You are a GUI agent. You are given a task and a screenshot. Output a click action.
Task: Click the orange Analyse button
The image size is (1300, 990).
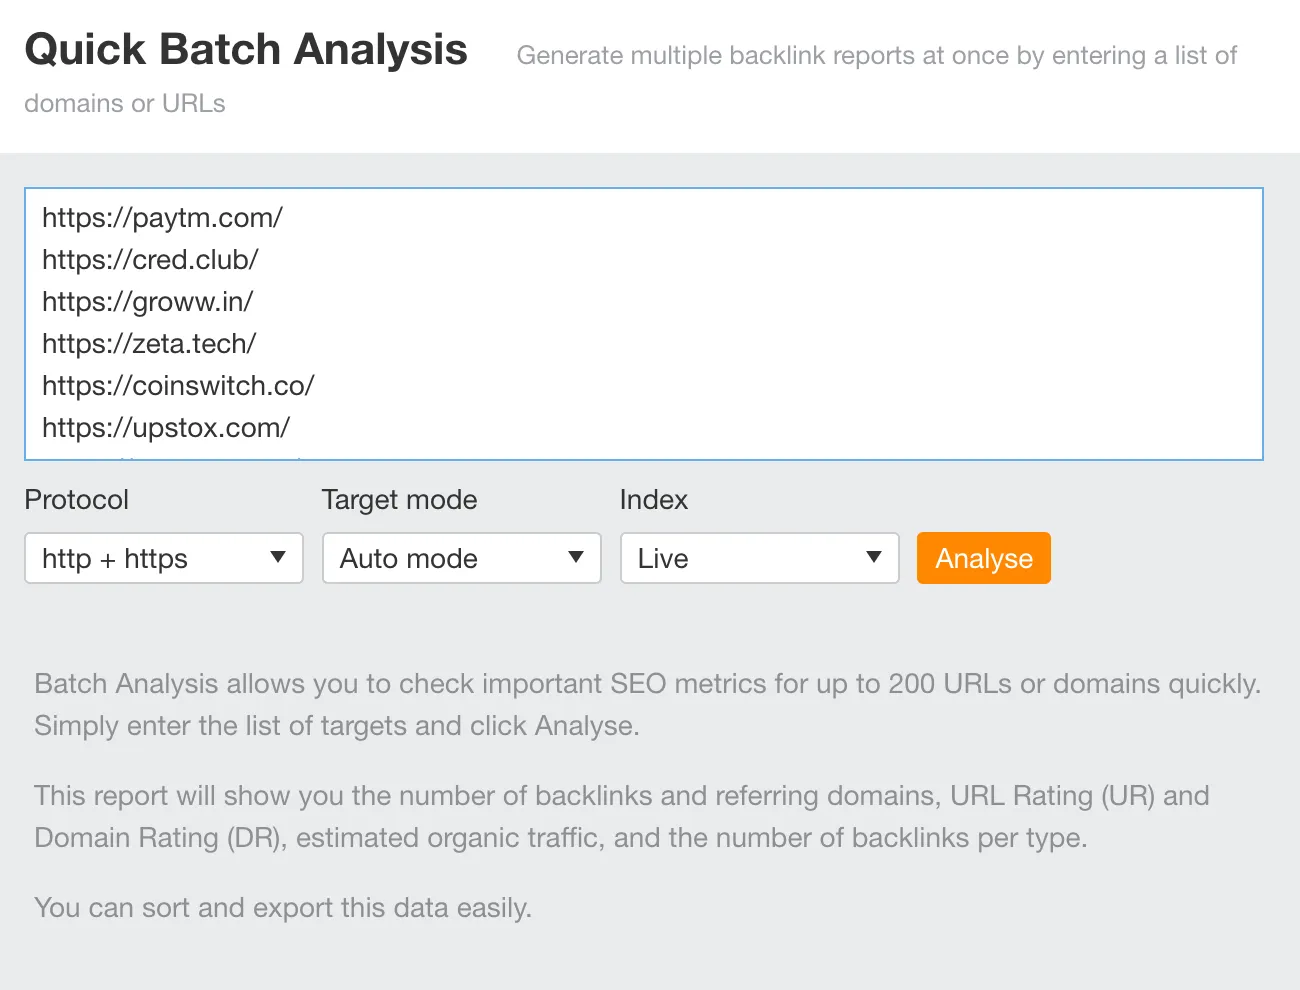[984, 558]
